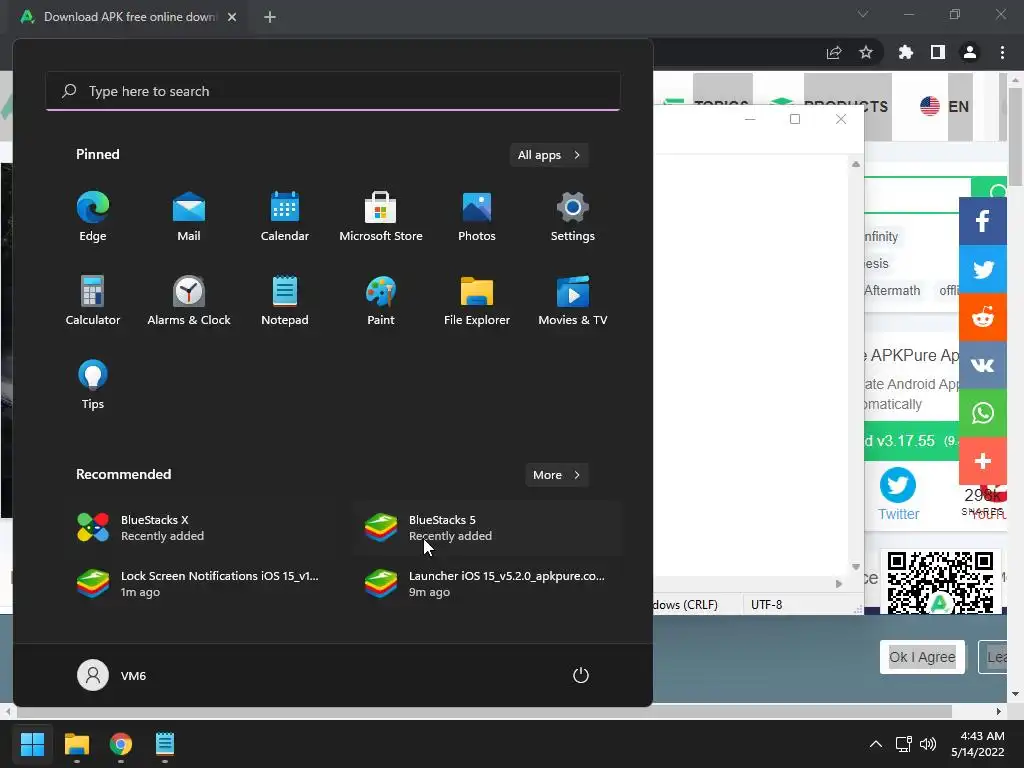Click the Windows Start button on taskbar
This screenshot has width=1024, height=768.
[x=32, y=744]
